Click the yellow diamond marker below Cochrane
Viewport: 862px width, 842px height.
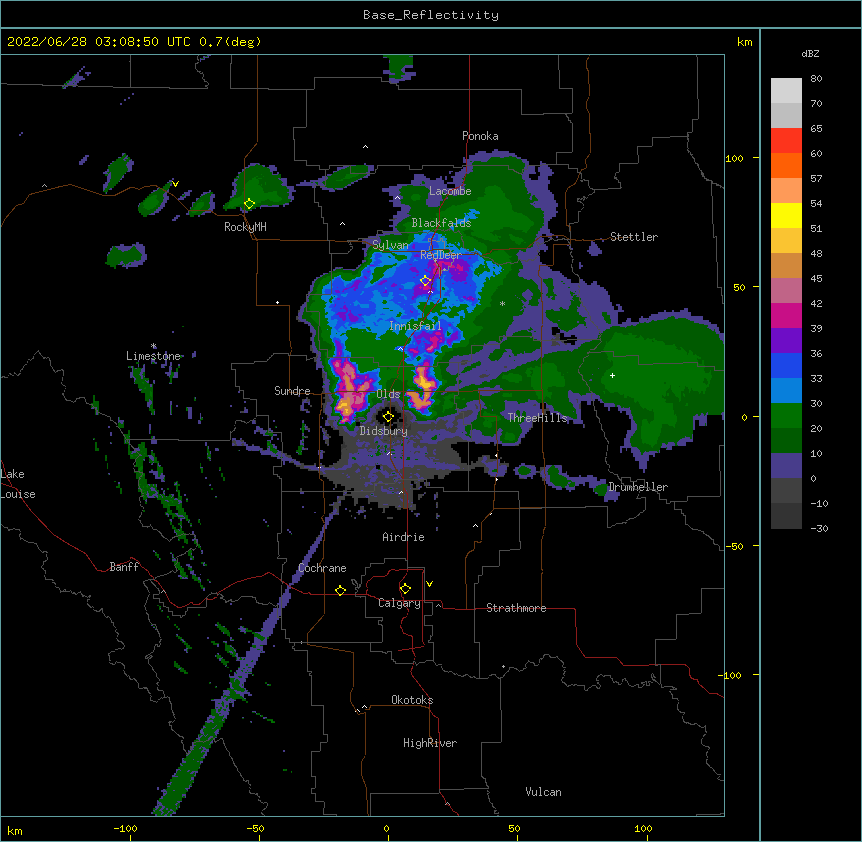tap(340, 590)
